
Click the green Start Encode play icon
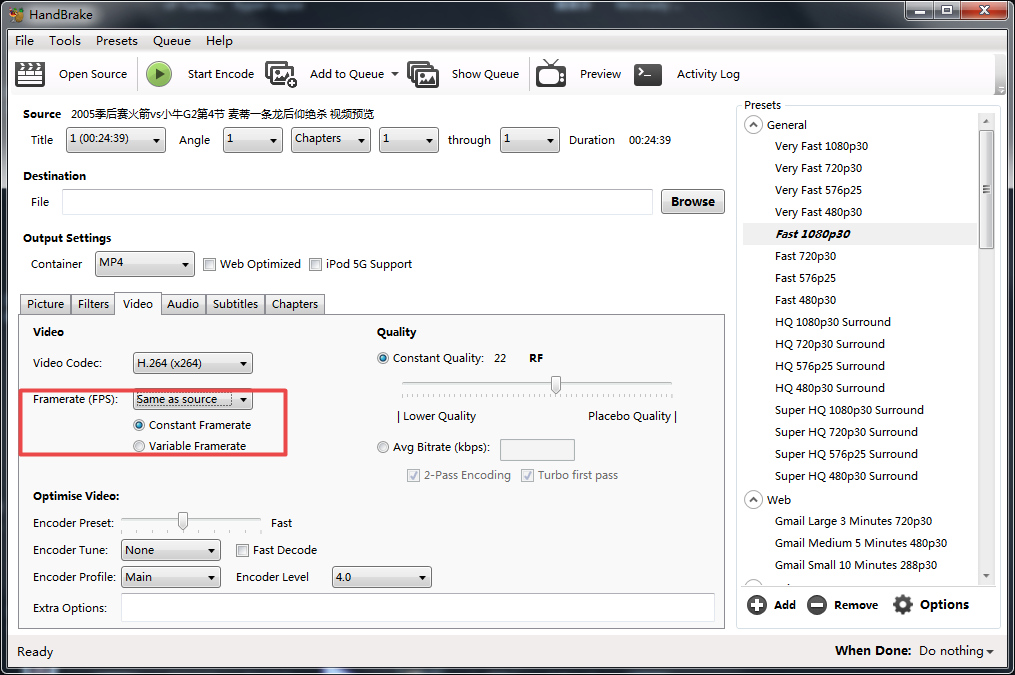click(159, 74)
